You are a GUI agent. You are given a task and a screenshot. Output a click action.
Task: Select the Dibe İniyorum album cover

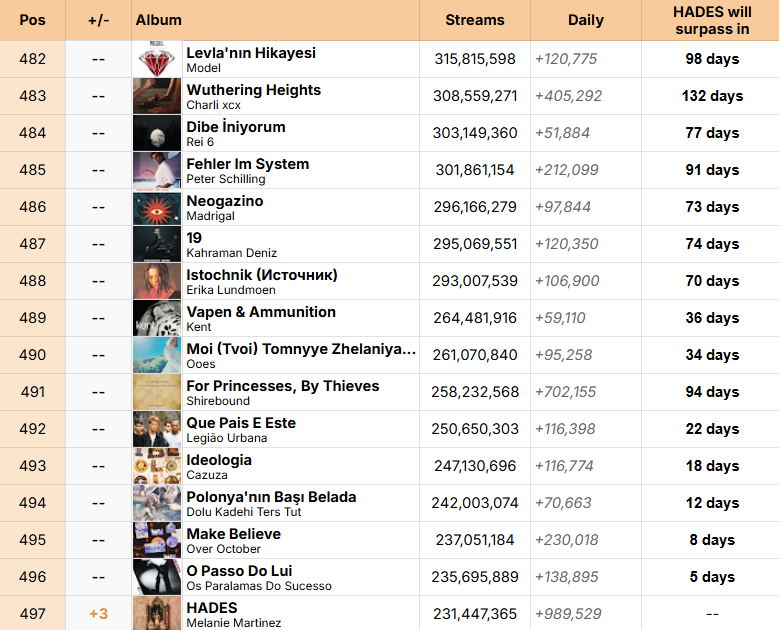pyautogui.click(x=157, y=133)
